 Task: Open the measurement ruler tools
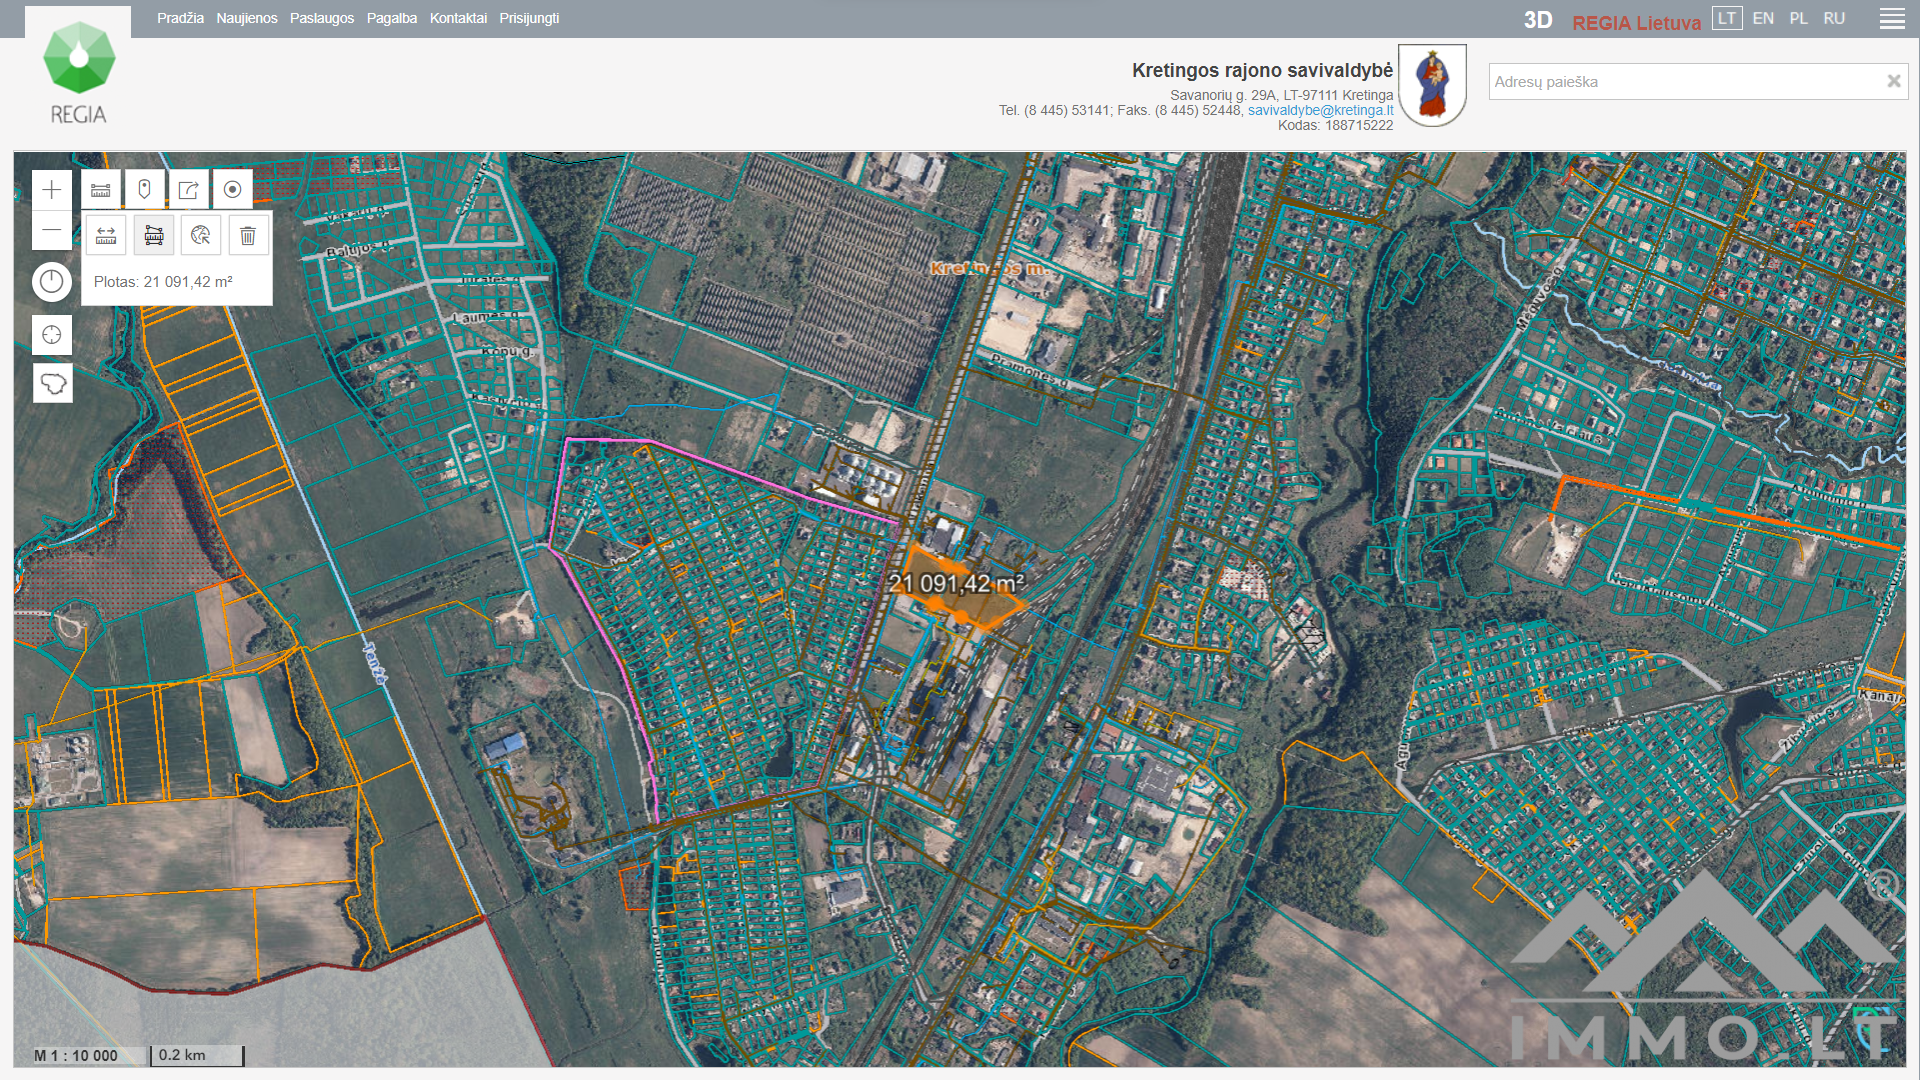tap(101, 189)
